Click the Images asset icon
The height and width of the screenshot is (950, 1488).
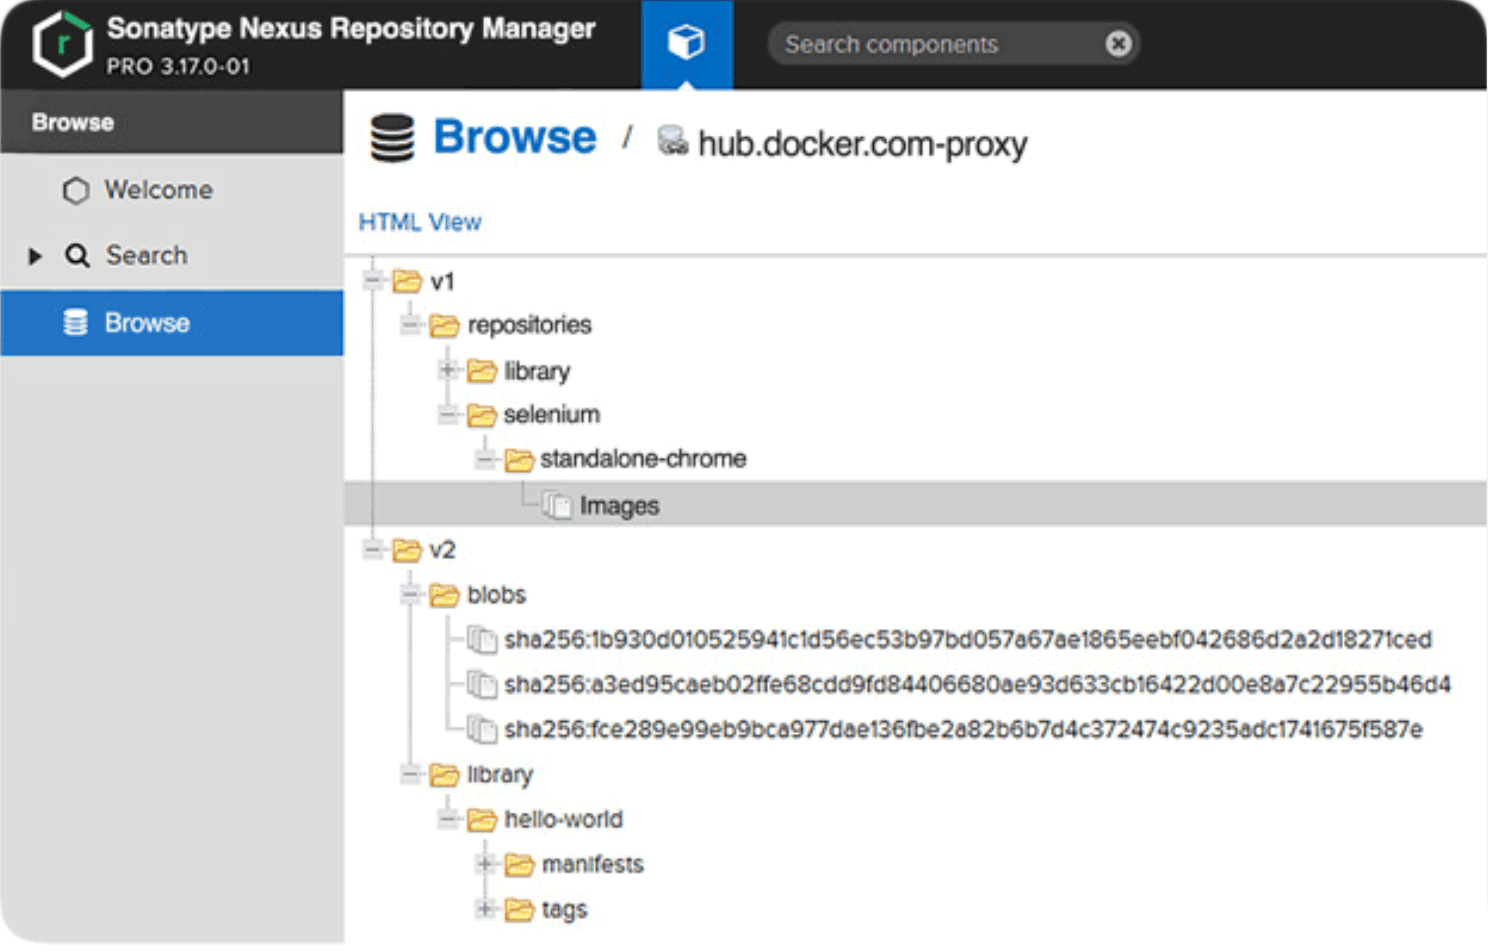click(558, 505)
